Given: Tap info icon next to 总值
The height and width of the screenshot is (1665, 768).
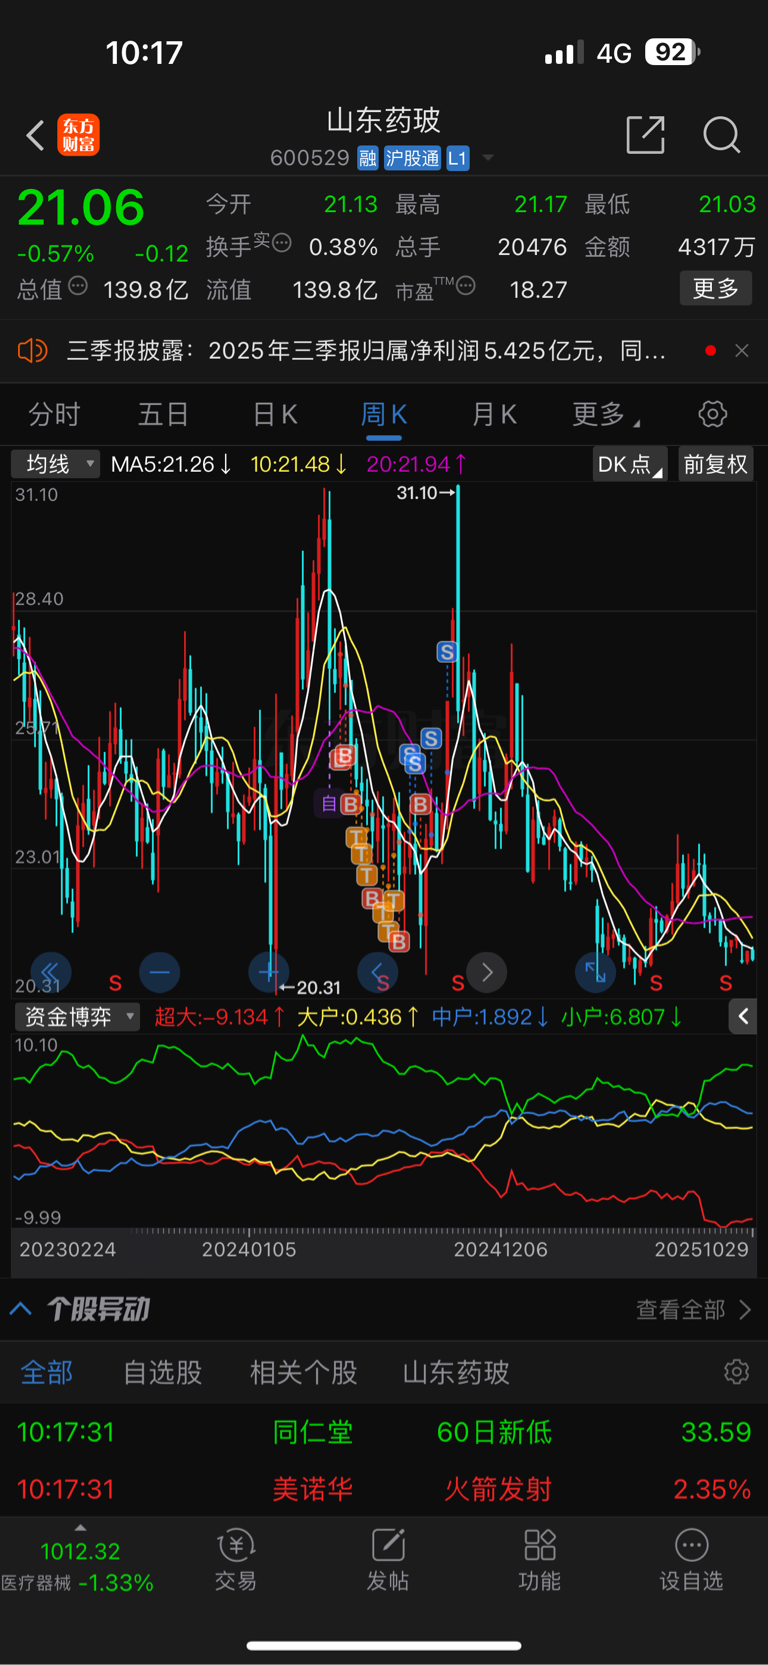Looking at the screenshot, I should (x=78, y=287).
